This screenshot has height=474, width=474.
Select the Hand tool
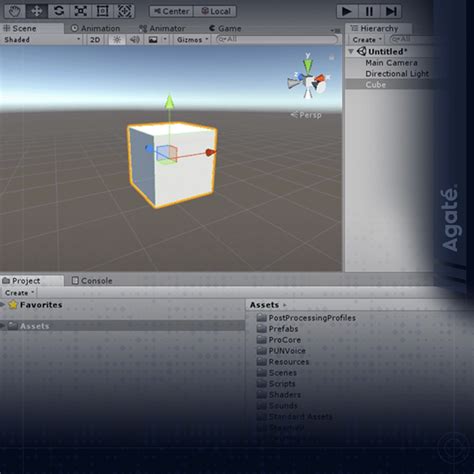(x=14, y=11)
